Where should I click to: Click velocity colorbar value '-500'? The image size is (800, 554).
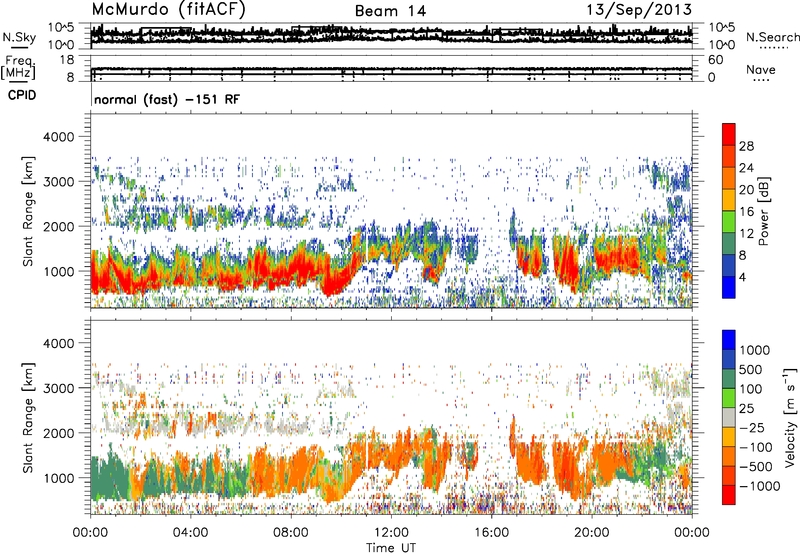click(756, 466)
